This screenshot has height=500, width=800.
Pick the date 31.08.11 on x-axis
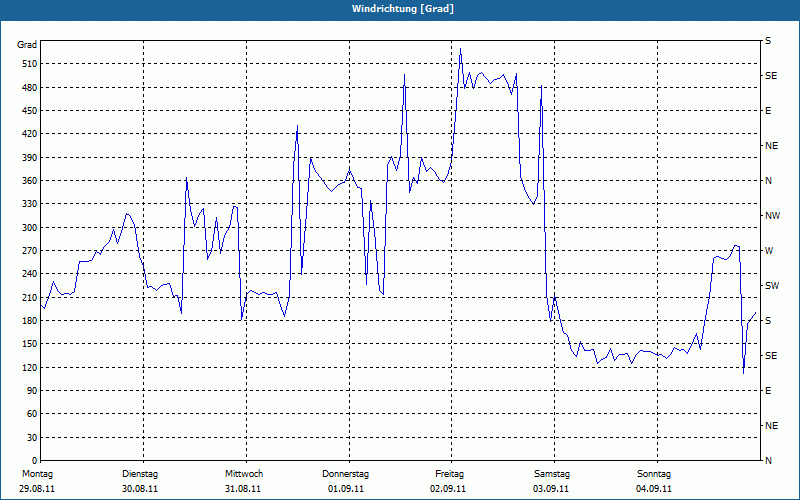click(243, 489)
